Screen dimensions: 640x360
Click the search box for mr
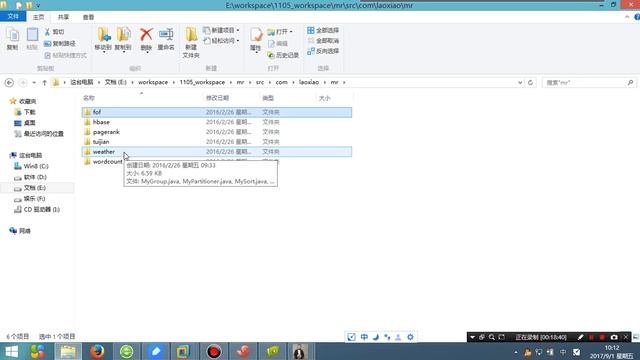point(589,82)
